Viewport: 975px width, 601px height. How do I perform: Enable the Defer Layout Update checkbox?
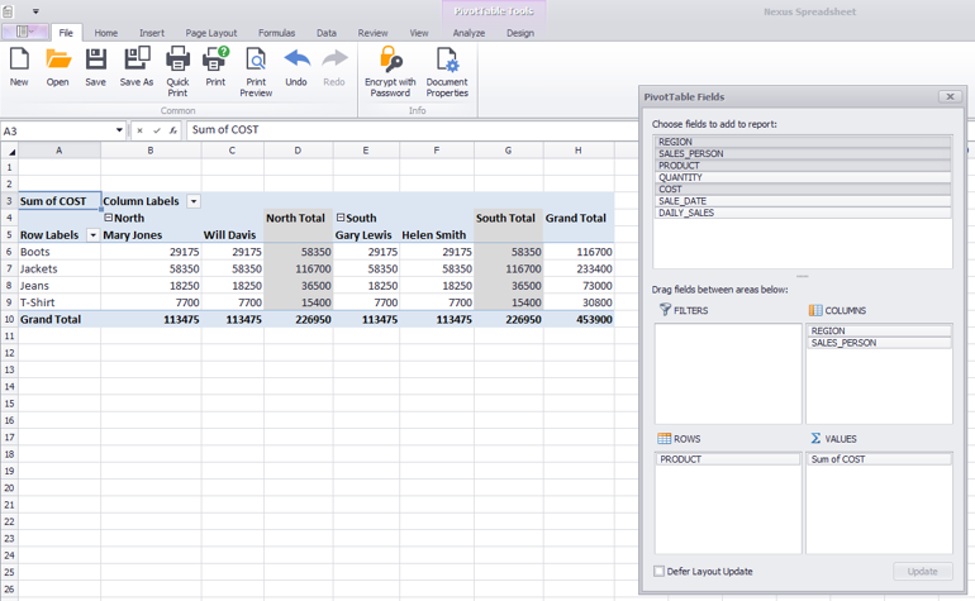pos(659,571)
